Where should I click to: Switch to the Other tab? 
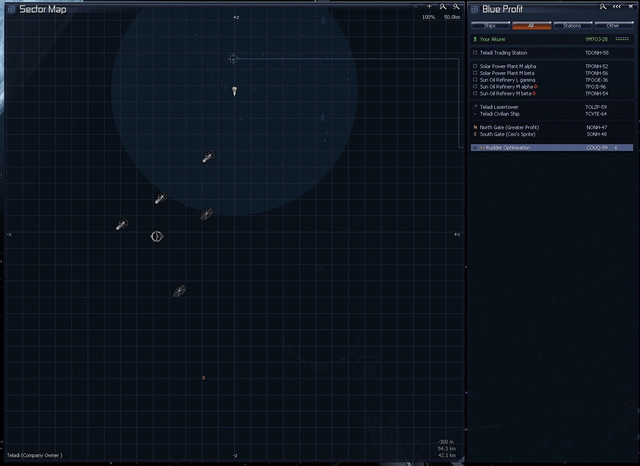pos(613,25)
